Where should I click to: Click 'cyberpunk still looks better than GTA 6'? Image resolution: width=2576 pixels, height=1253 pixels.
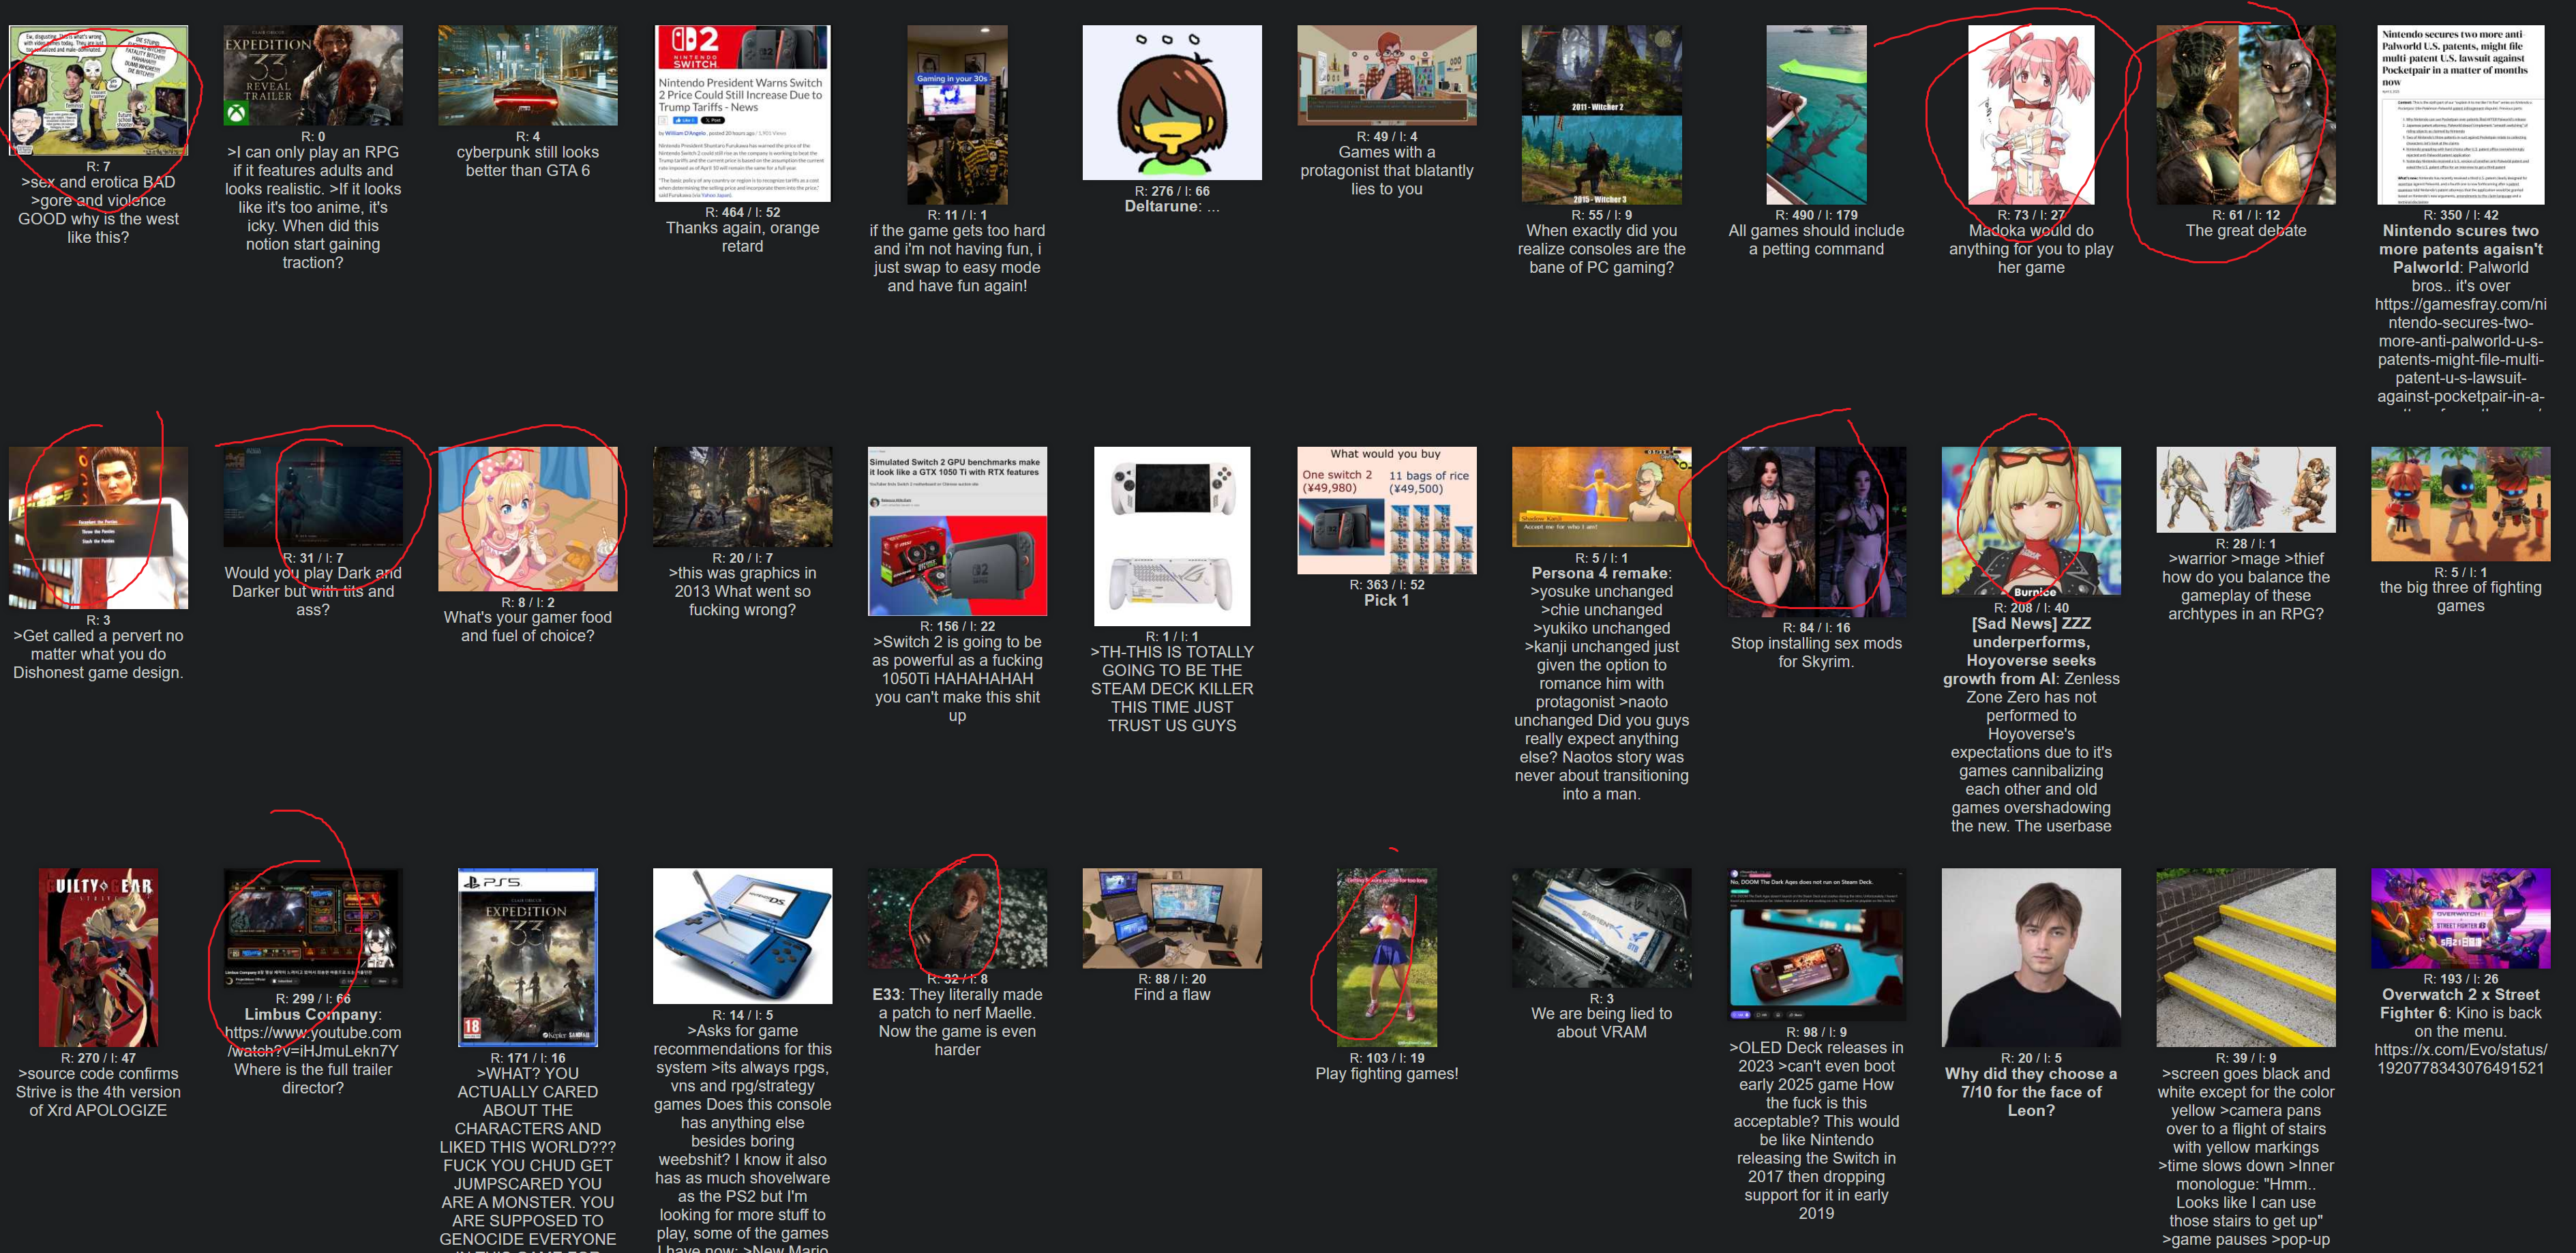tap(528, 161)
